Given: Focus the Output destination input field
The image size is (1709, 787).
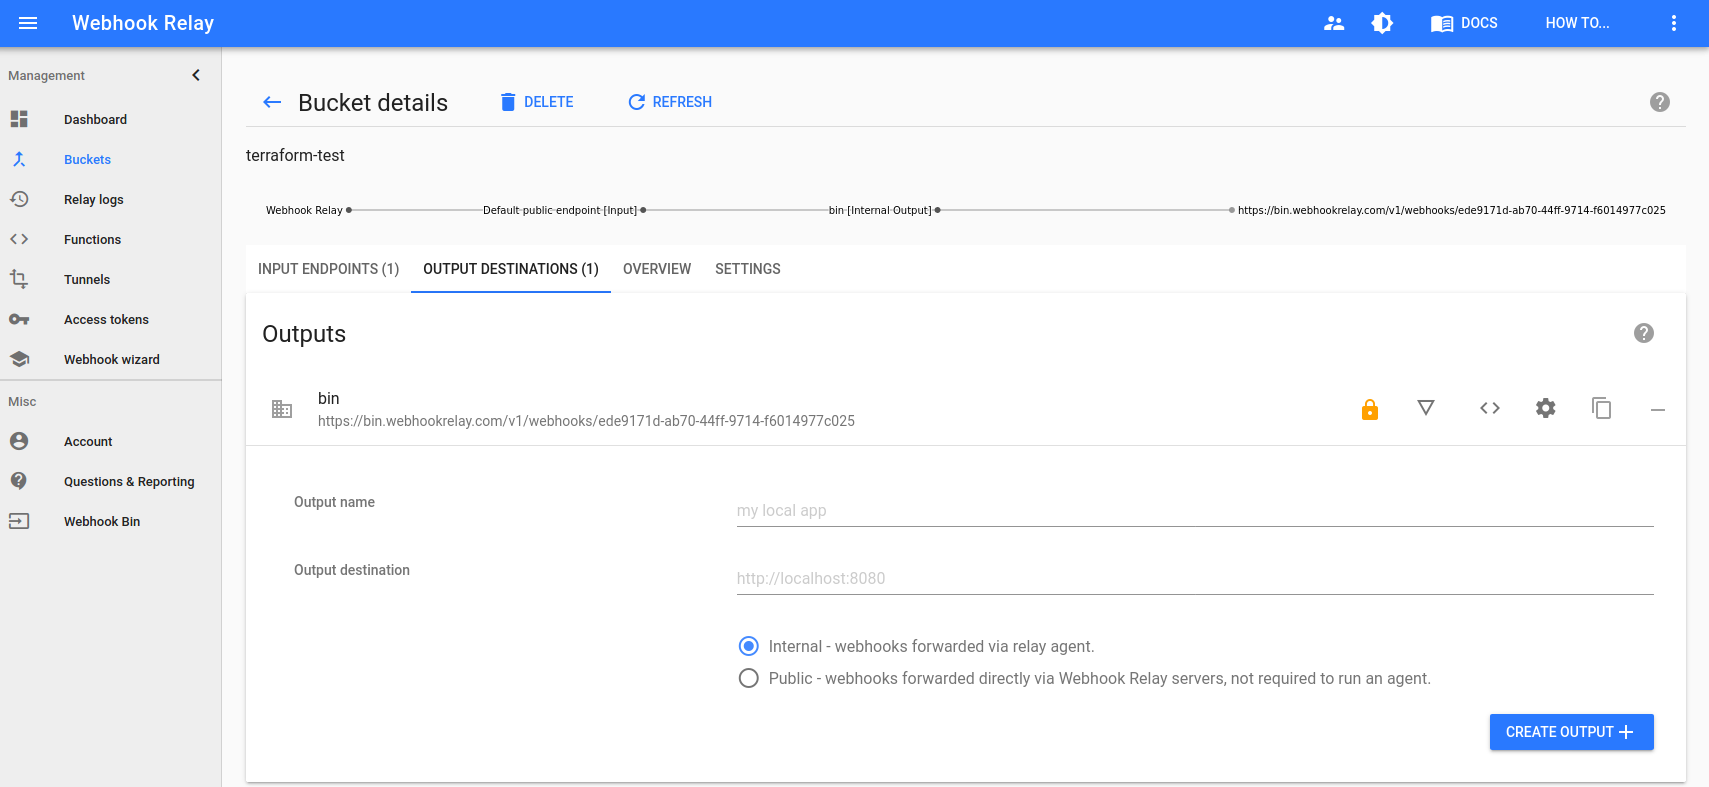Looking at the screenshot, I should 1195,579.
